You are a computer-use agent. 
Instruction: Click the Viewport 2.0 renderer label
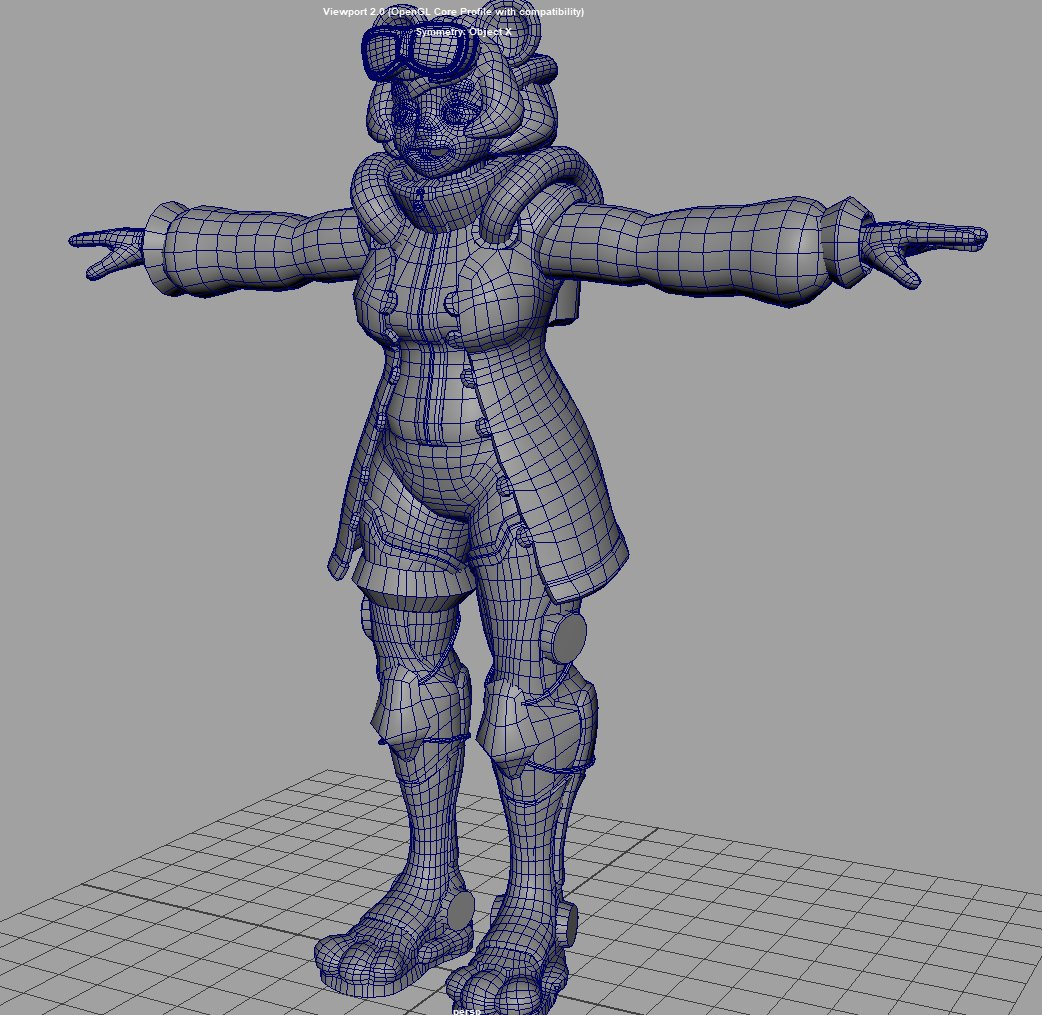click(x=453, y=12)
